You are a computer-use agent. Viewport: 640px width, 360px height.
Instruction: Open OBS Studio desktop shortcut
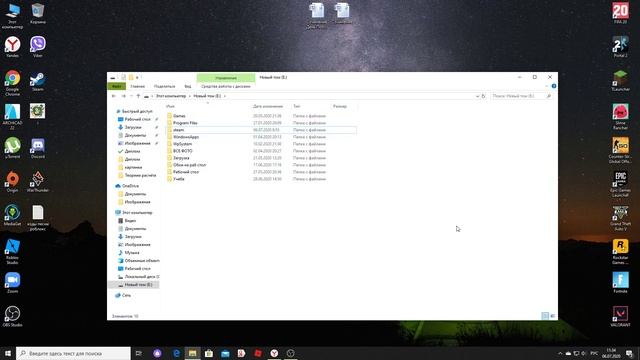12,316
